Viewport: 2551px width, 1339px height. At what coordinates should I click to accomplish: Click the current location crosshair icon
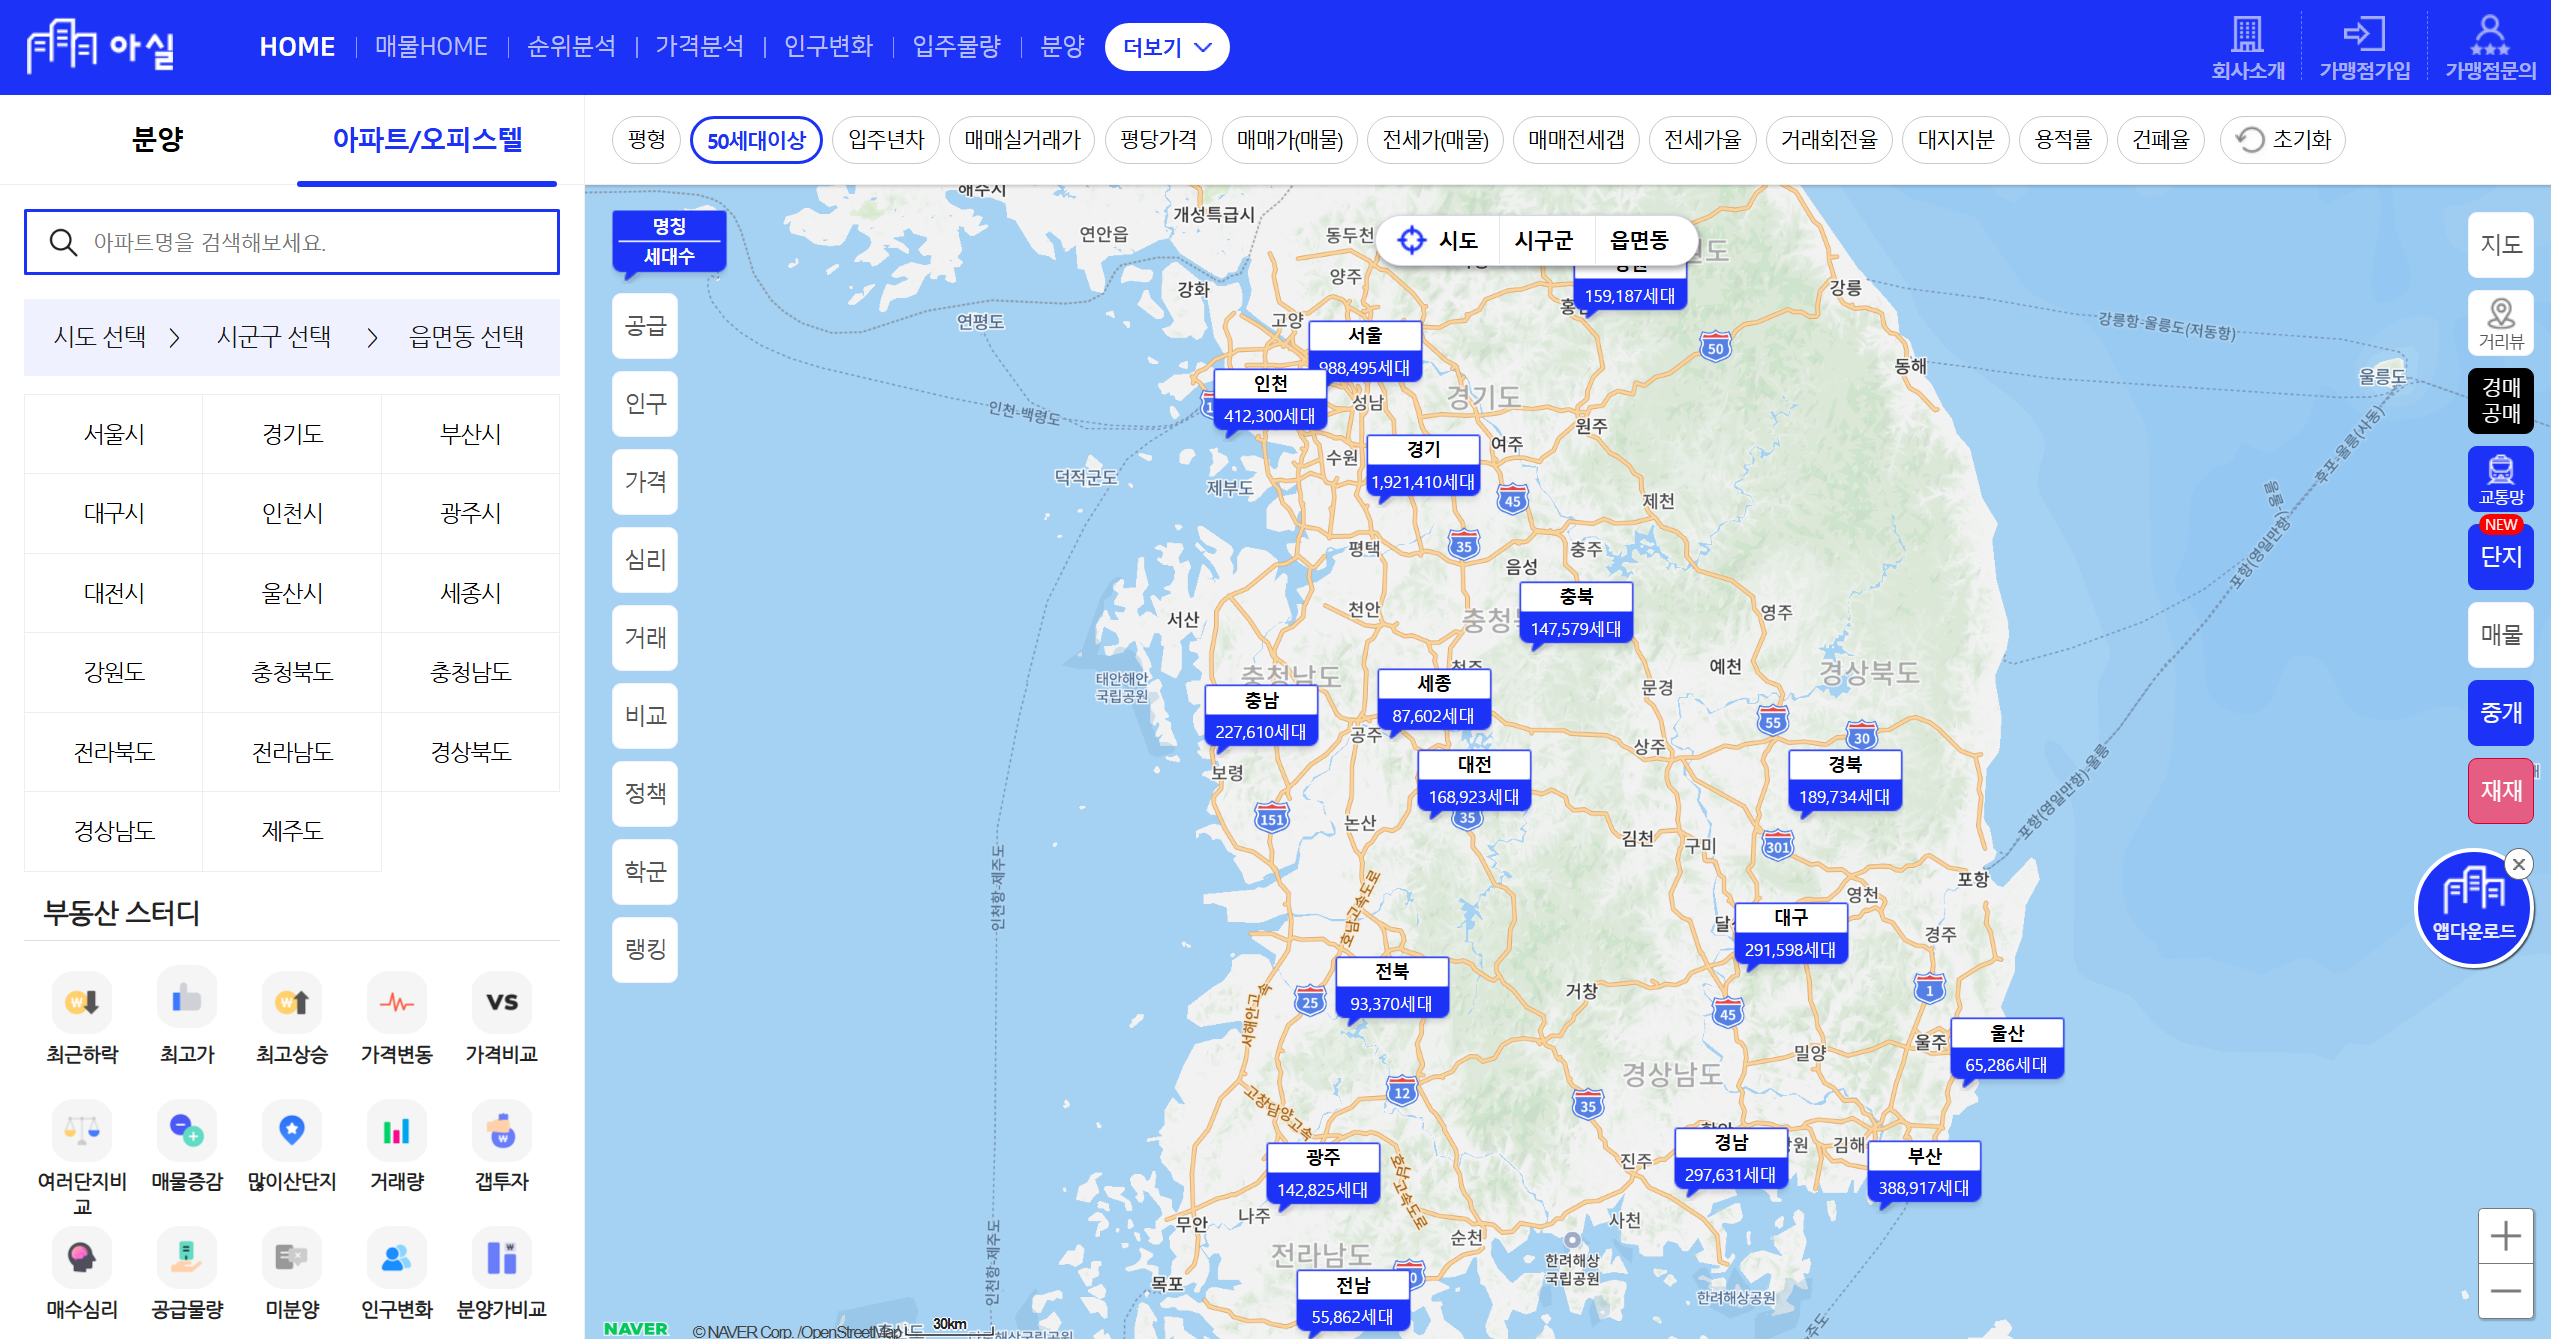(1411, 240)
